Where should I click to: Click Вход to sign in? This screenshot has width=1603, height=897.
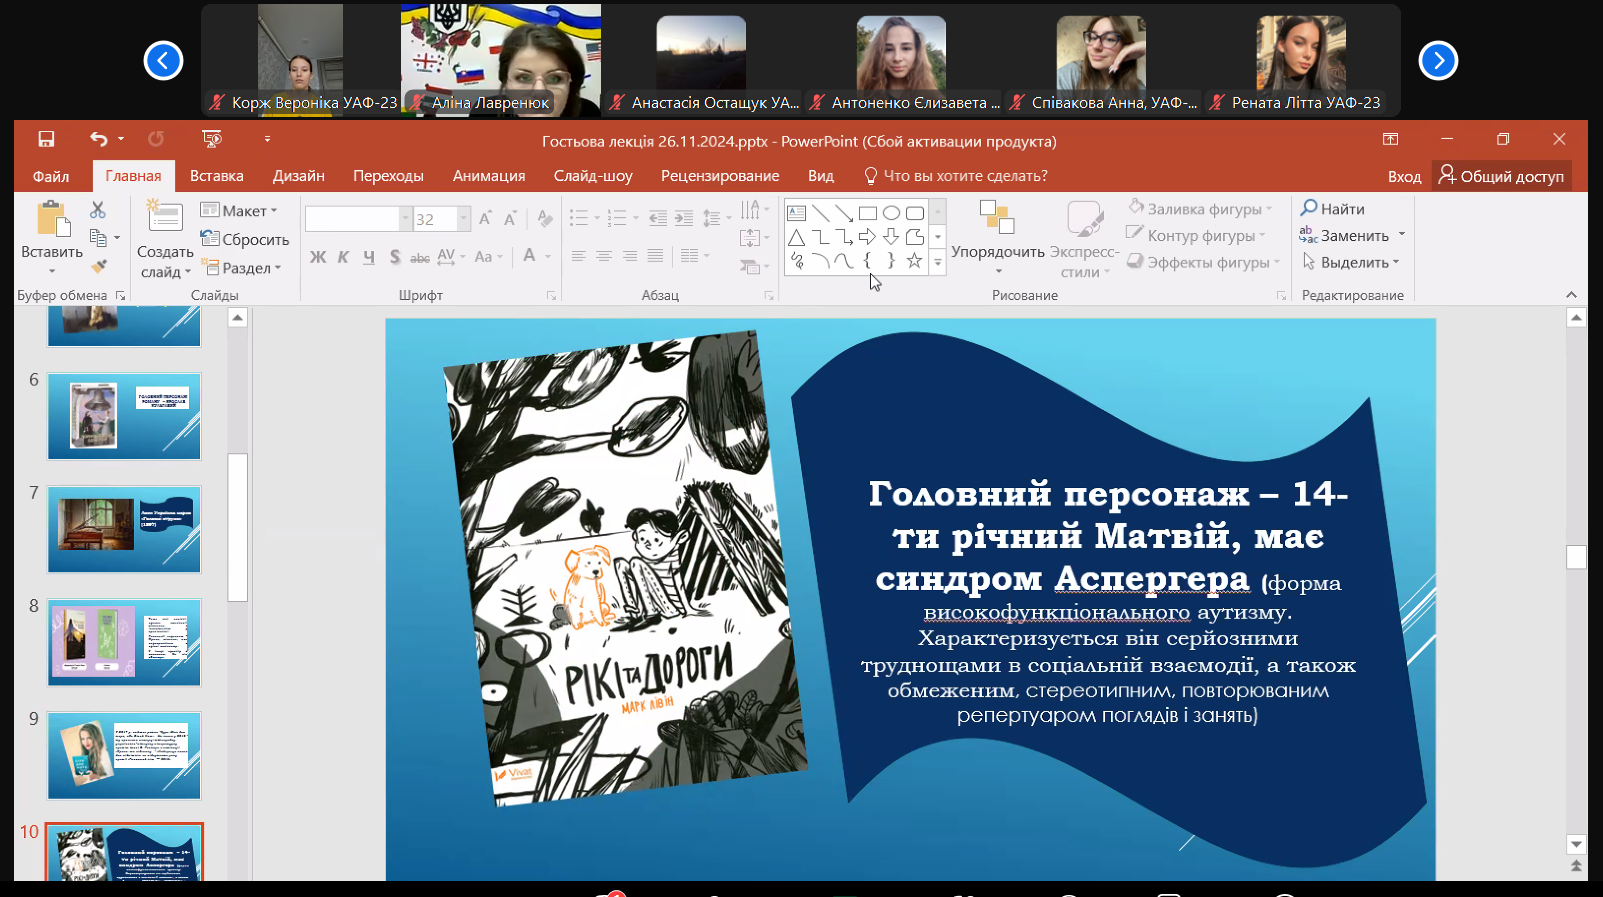coord(1404,176)
